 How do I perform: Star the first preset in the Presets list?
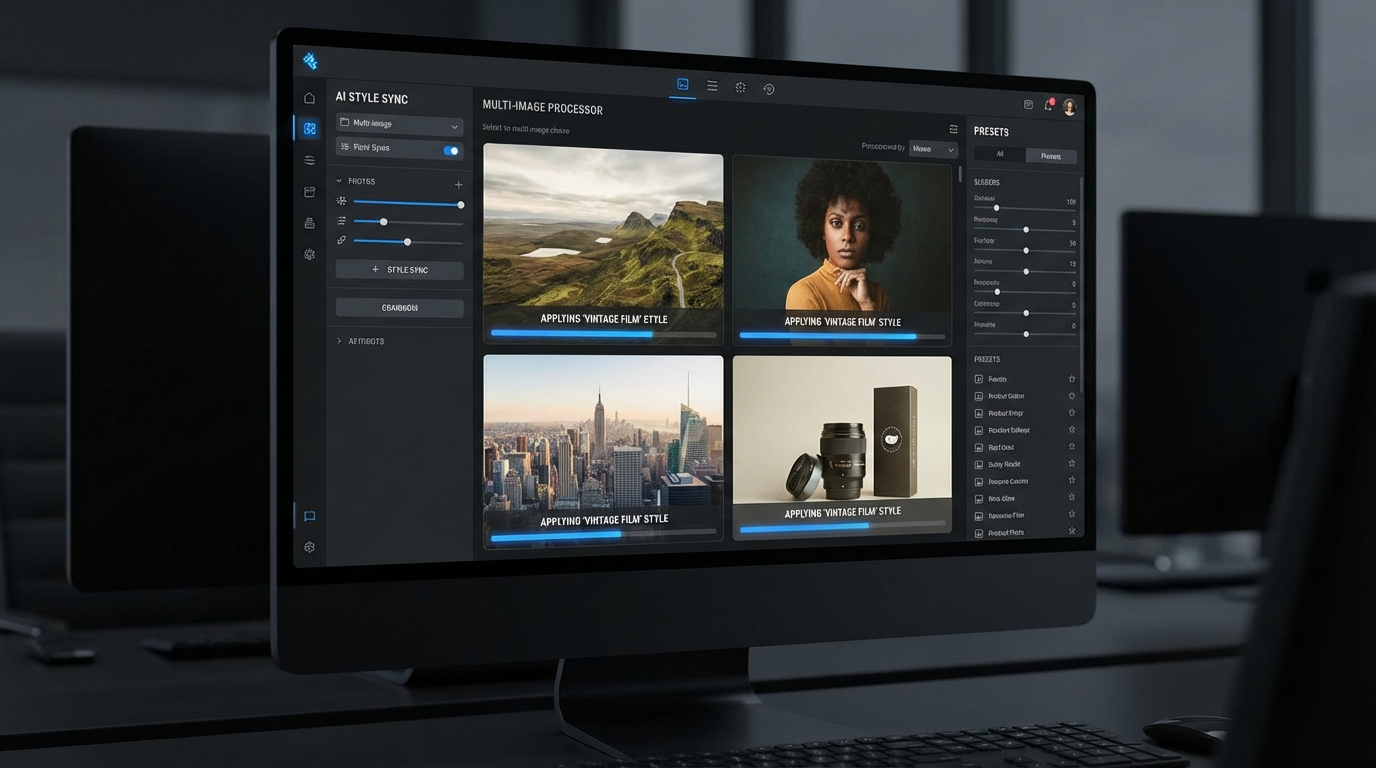[1071, 379]
